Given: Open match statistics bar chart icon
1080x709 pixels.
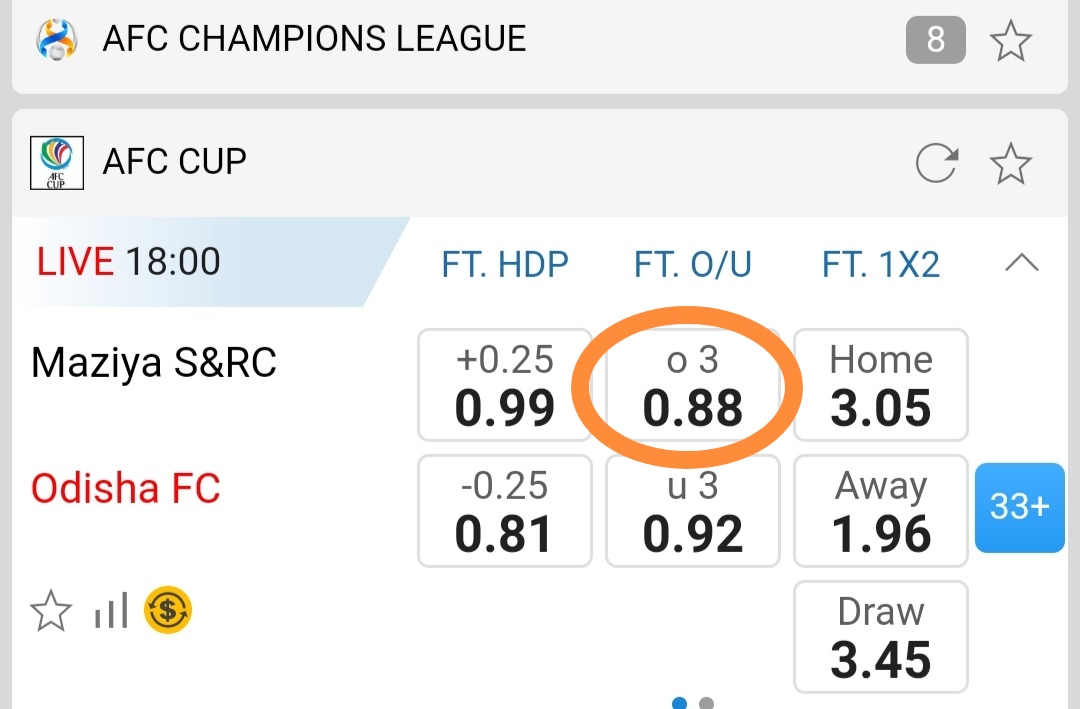Looking at the screenshot, I should 111,610.
